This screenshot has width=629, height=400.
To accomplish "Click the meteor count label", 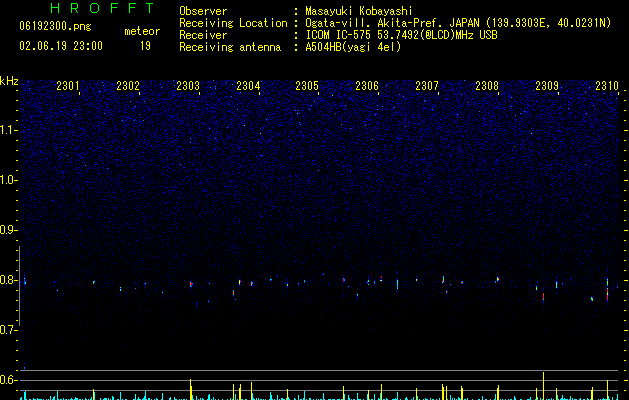I will 142,31.
